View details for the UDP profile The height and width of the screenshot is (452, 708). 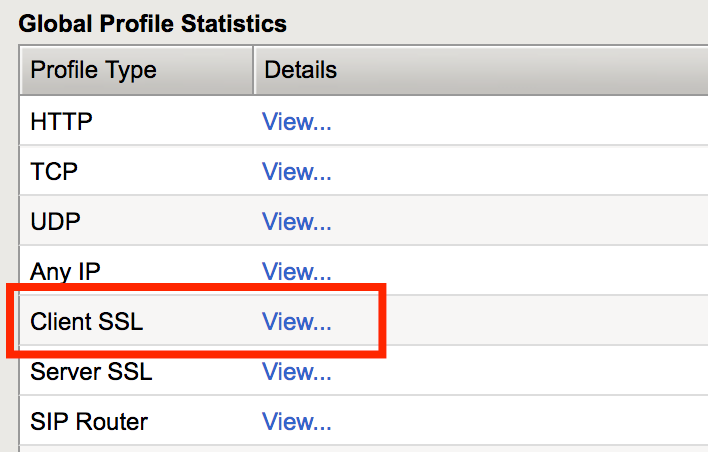[x=296, y=222]
